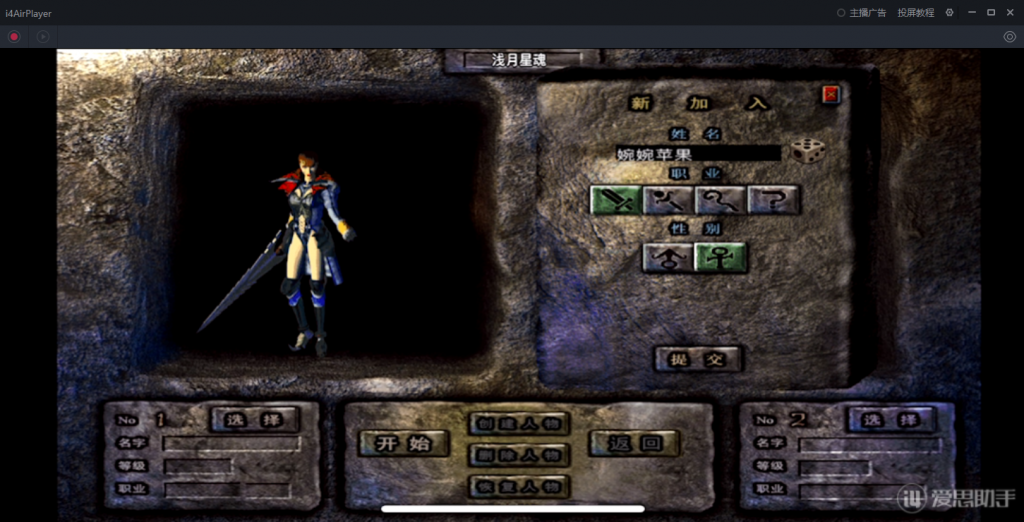Screen dimensions: 1024x522
Task: Click the 开始 start button
Action: click(x=404, y=444)
